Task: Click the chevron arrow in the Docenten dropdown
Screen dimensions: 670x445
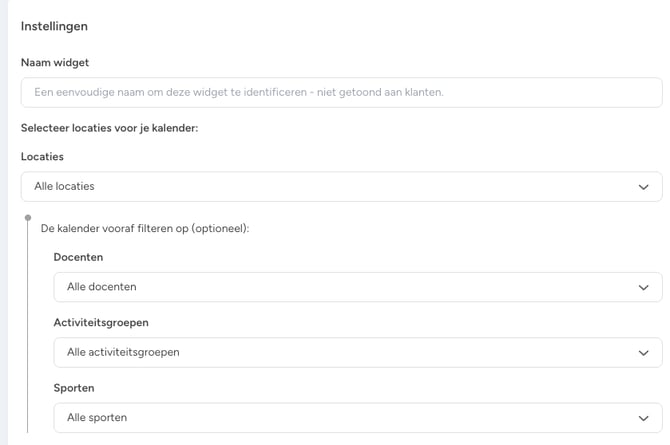Action: point(643,287)
